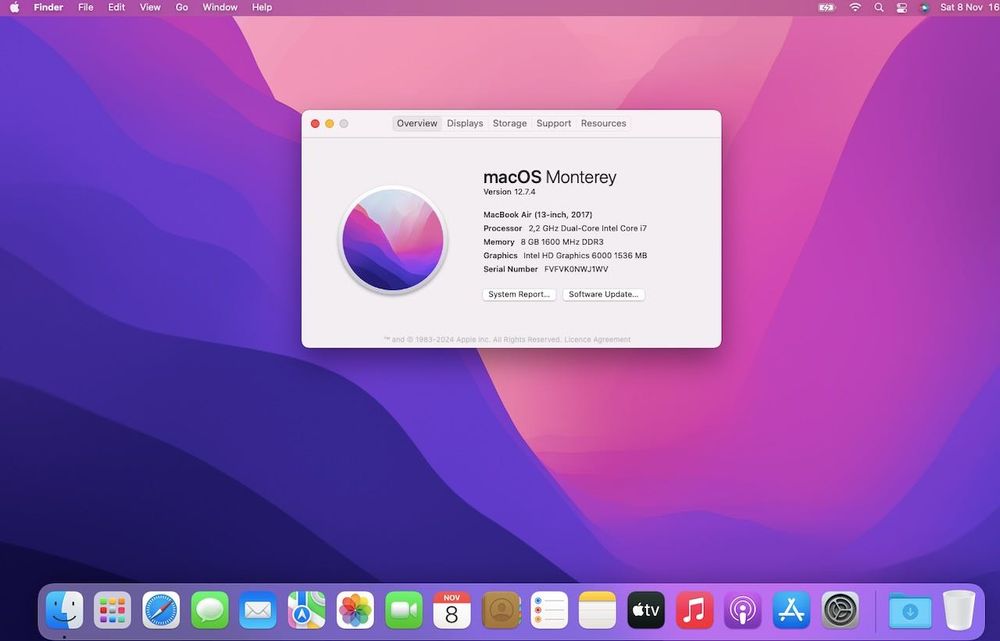Image resolution: width=1000 pixels, height=641 pixels.
Task: Open the Trash in the Dock
Action: [x=959, y=610]
